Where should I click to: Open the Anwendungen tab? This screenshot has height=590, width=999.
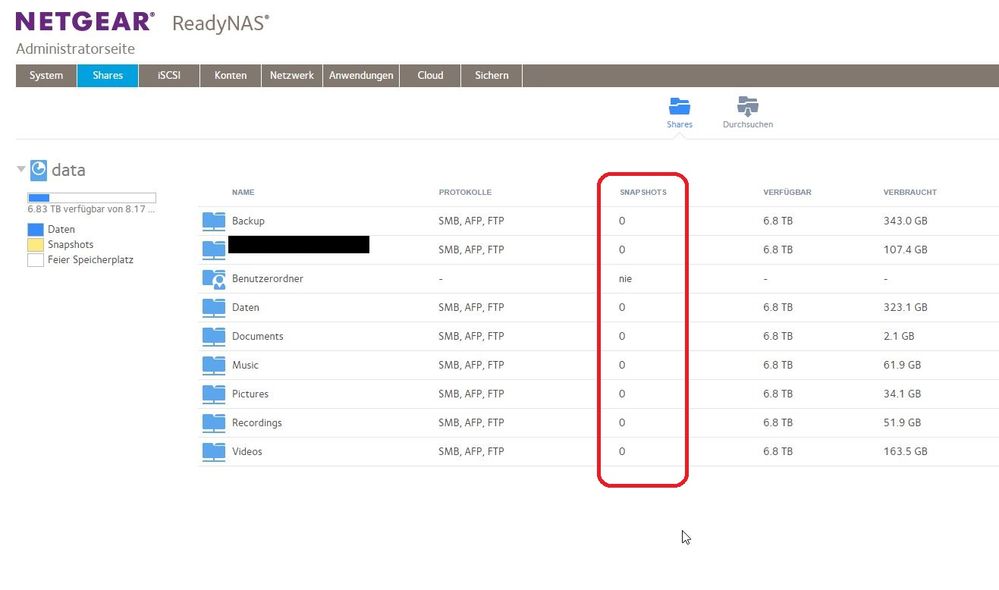[x=361, y=76]
